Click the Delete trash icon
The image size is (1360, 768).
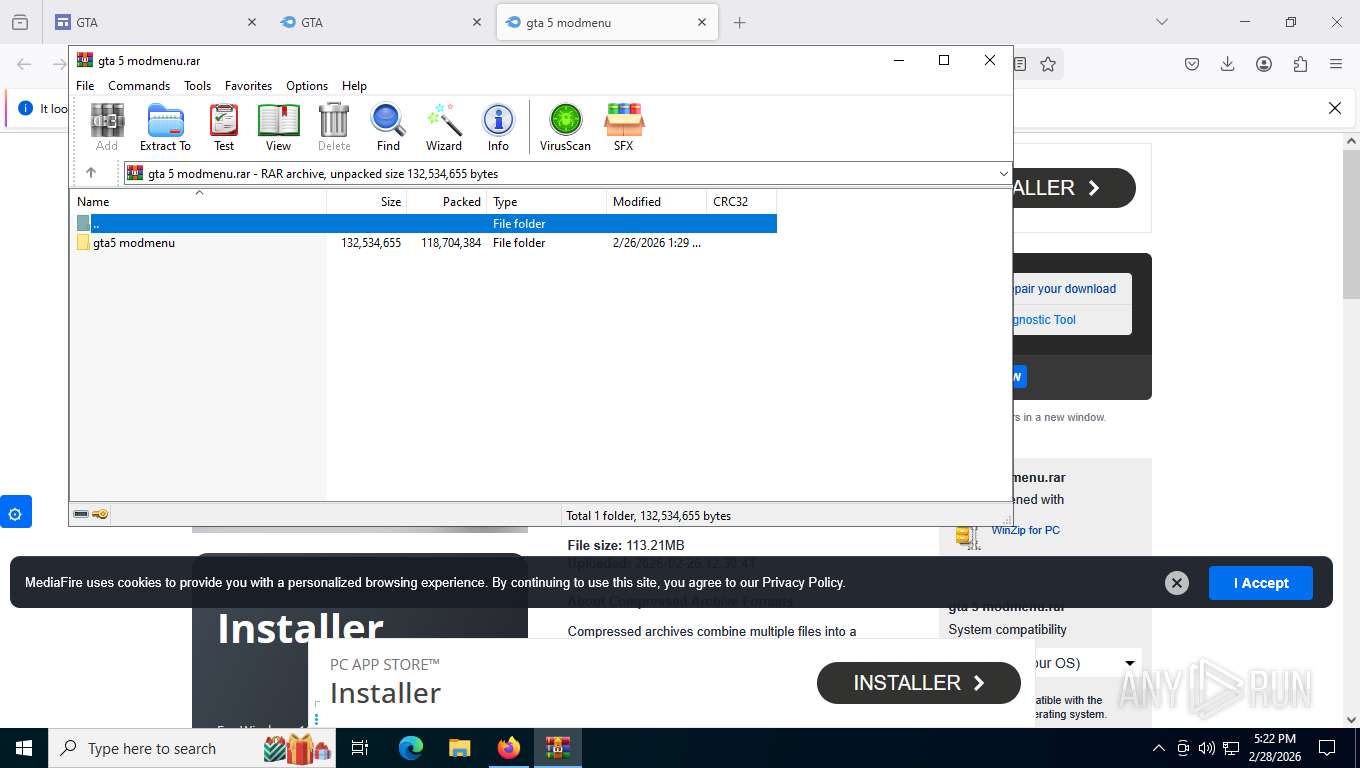coord(334,127)
